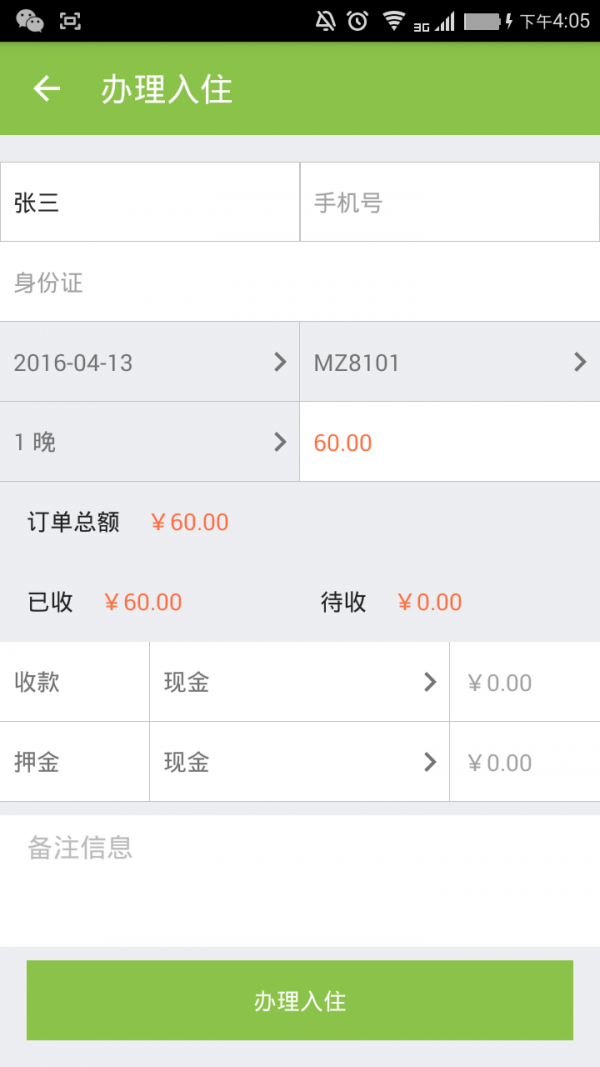Change the stay length of 1 晚
This screenshot has width=600, height=1067.
click(x=150, y=442)
